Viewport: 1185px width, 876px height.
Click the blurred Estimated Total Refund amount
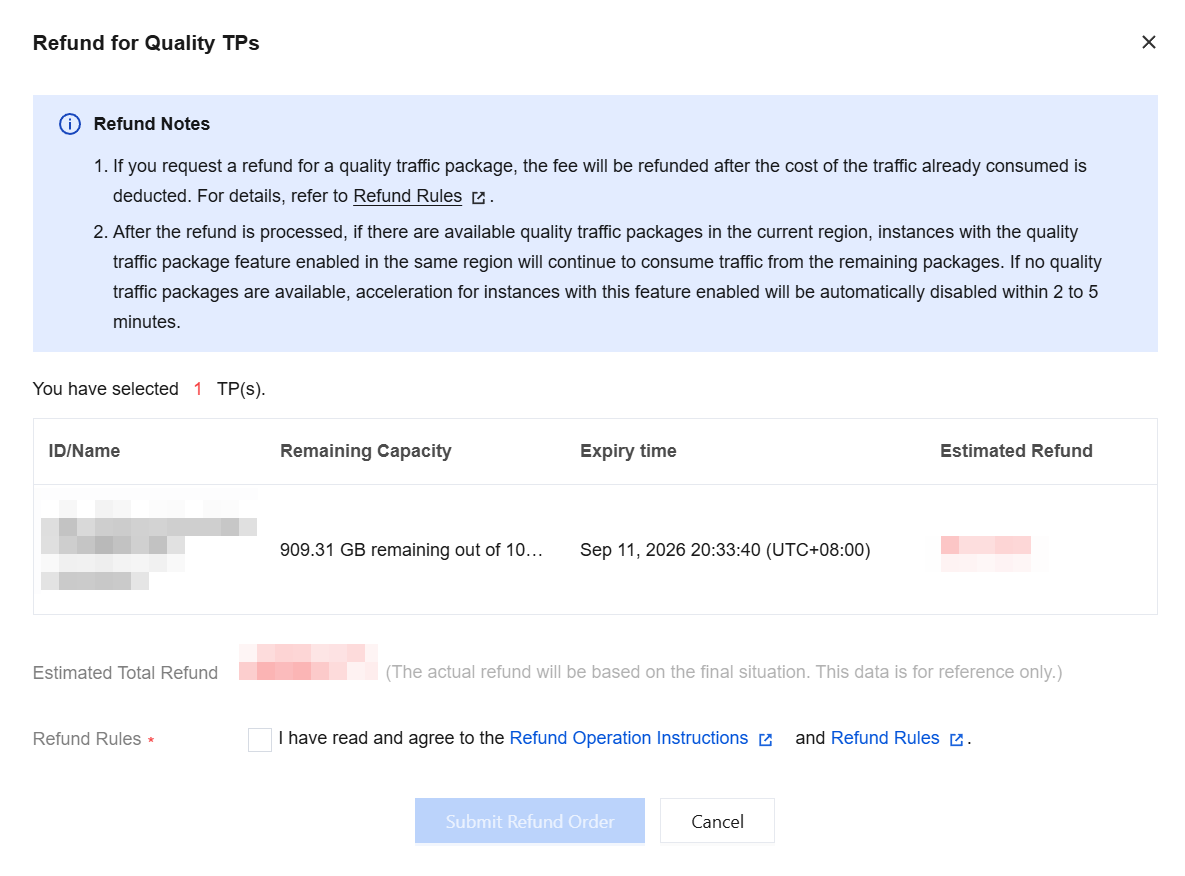coord(308,662)
